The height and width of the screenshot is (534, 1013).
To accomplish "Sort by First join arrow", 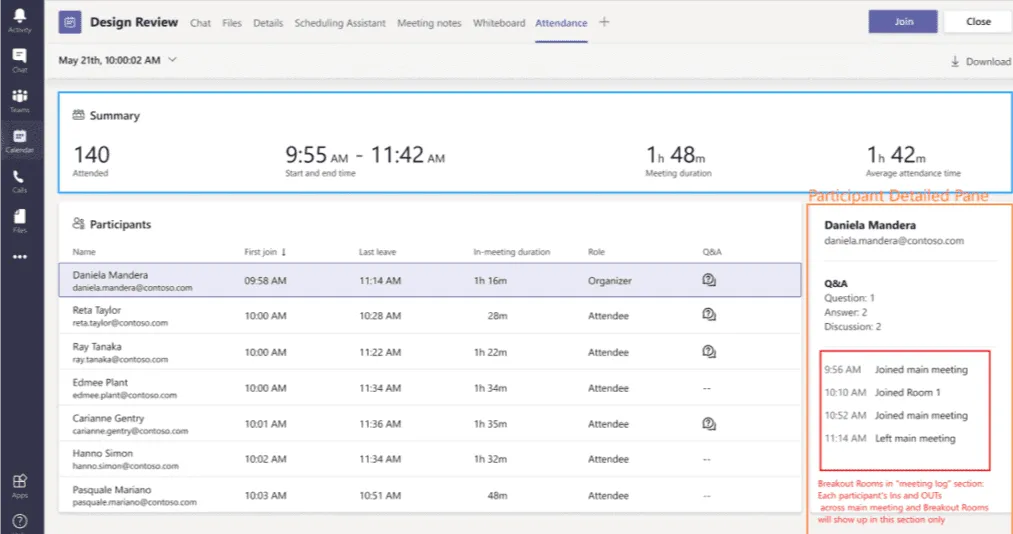I will pyautogui.click(x=284, y=252).
